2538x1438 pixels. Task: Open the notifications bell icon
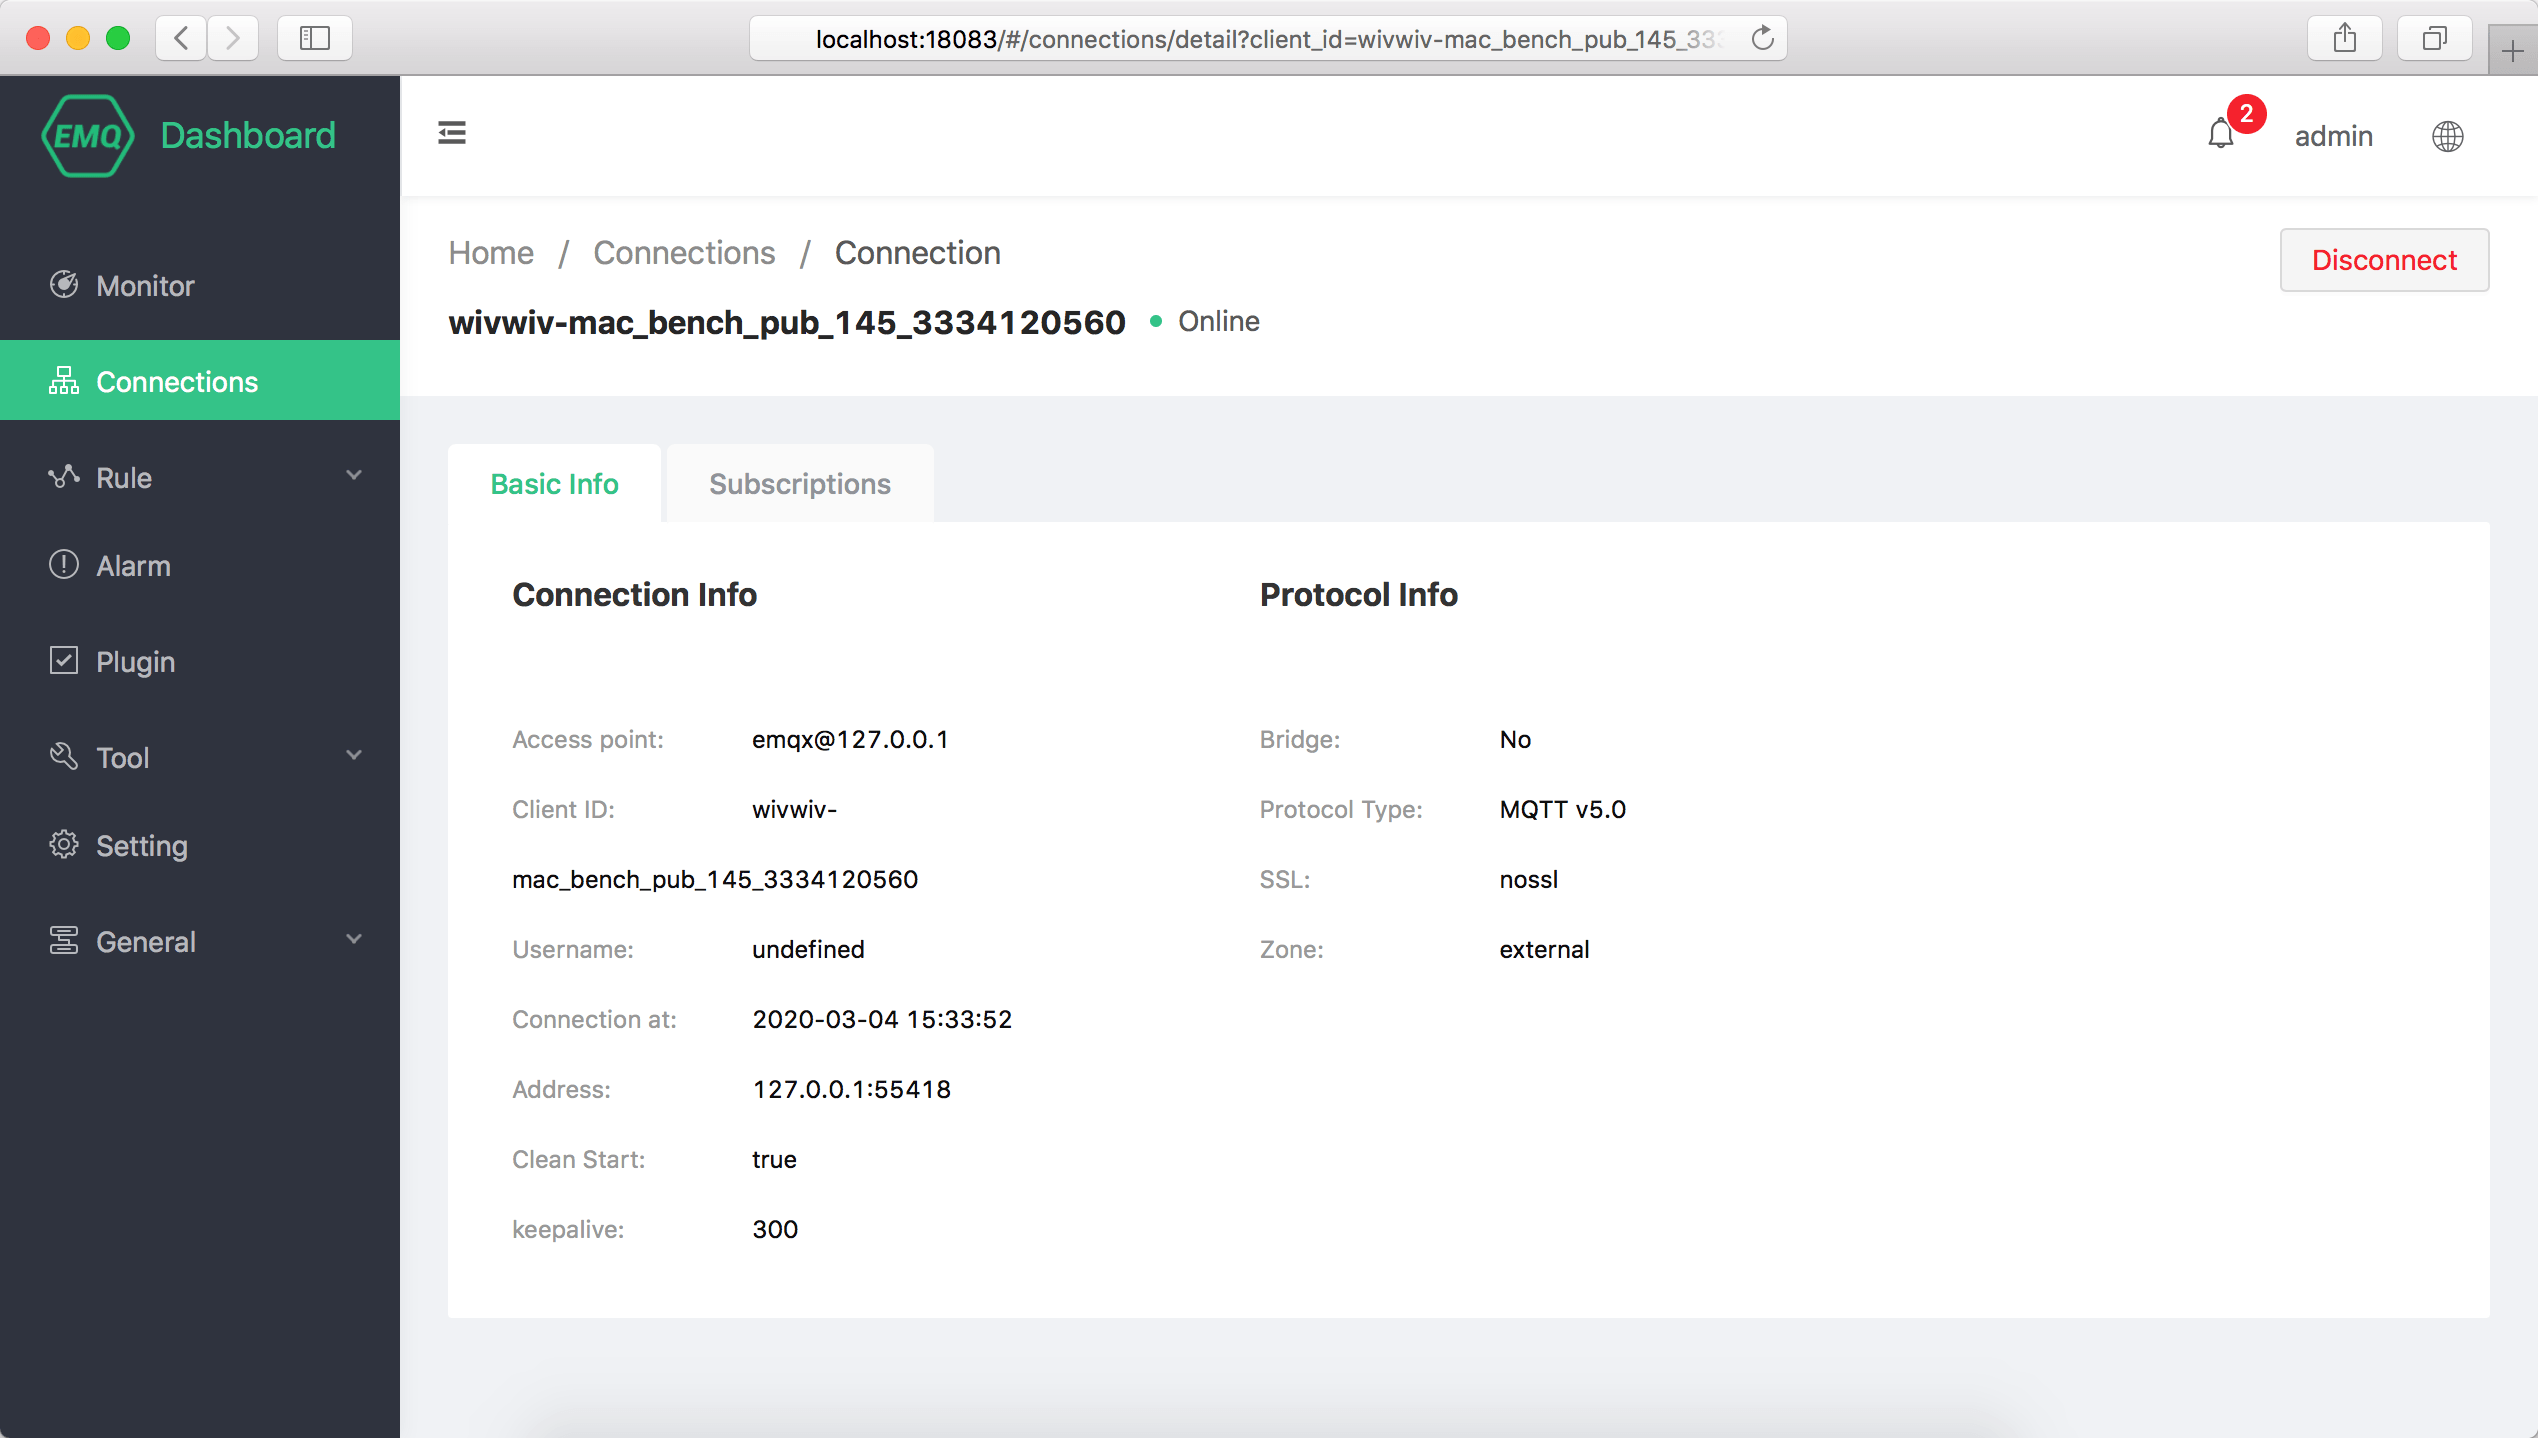coord(2220,134)
